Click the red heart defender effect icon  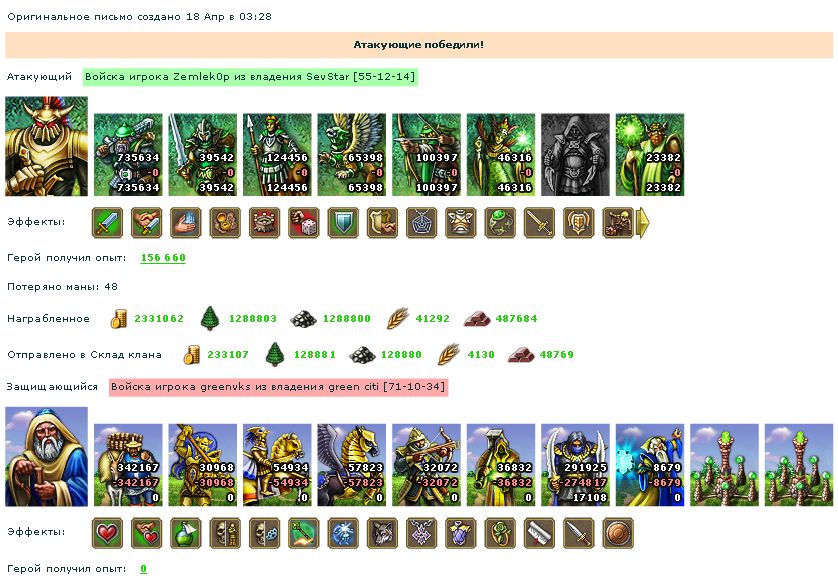107,533
